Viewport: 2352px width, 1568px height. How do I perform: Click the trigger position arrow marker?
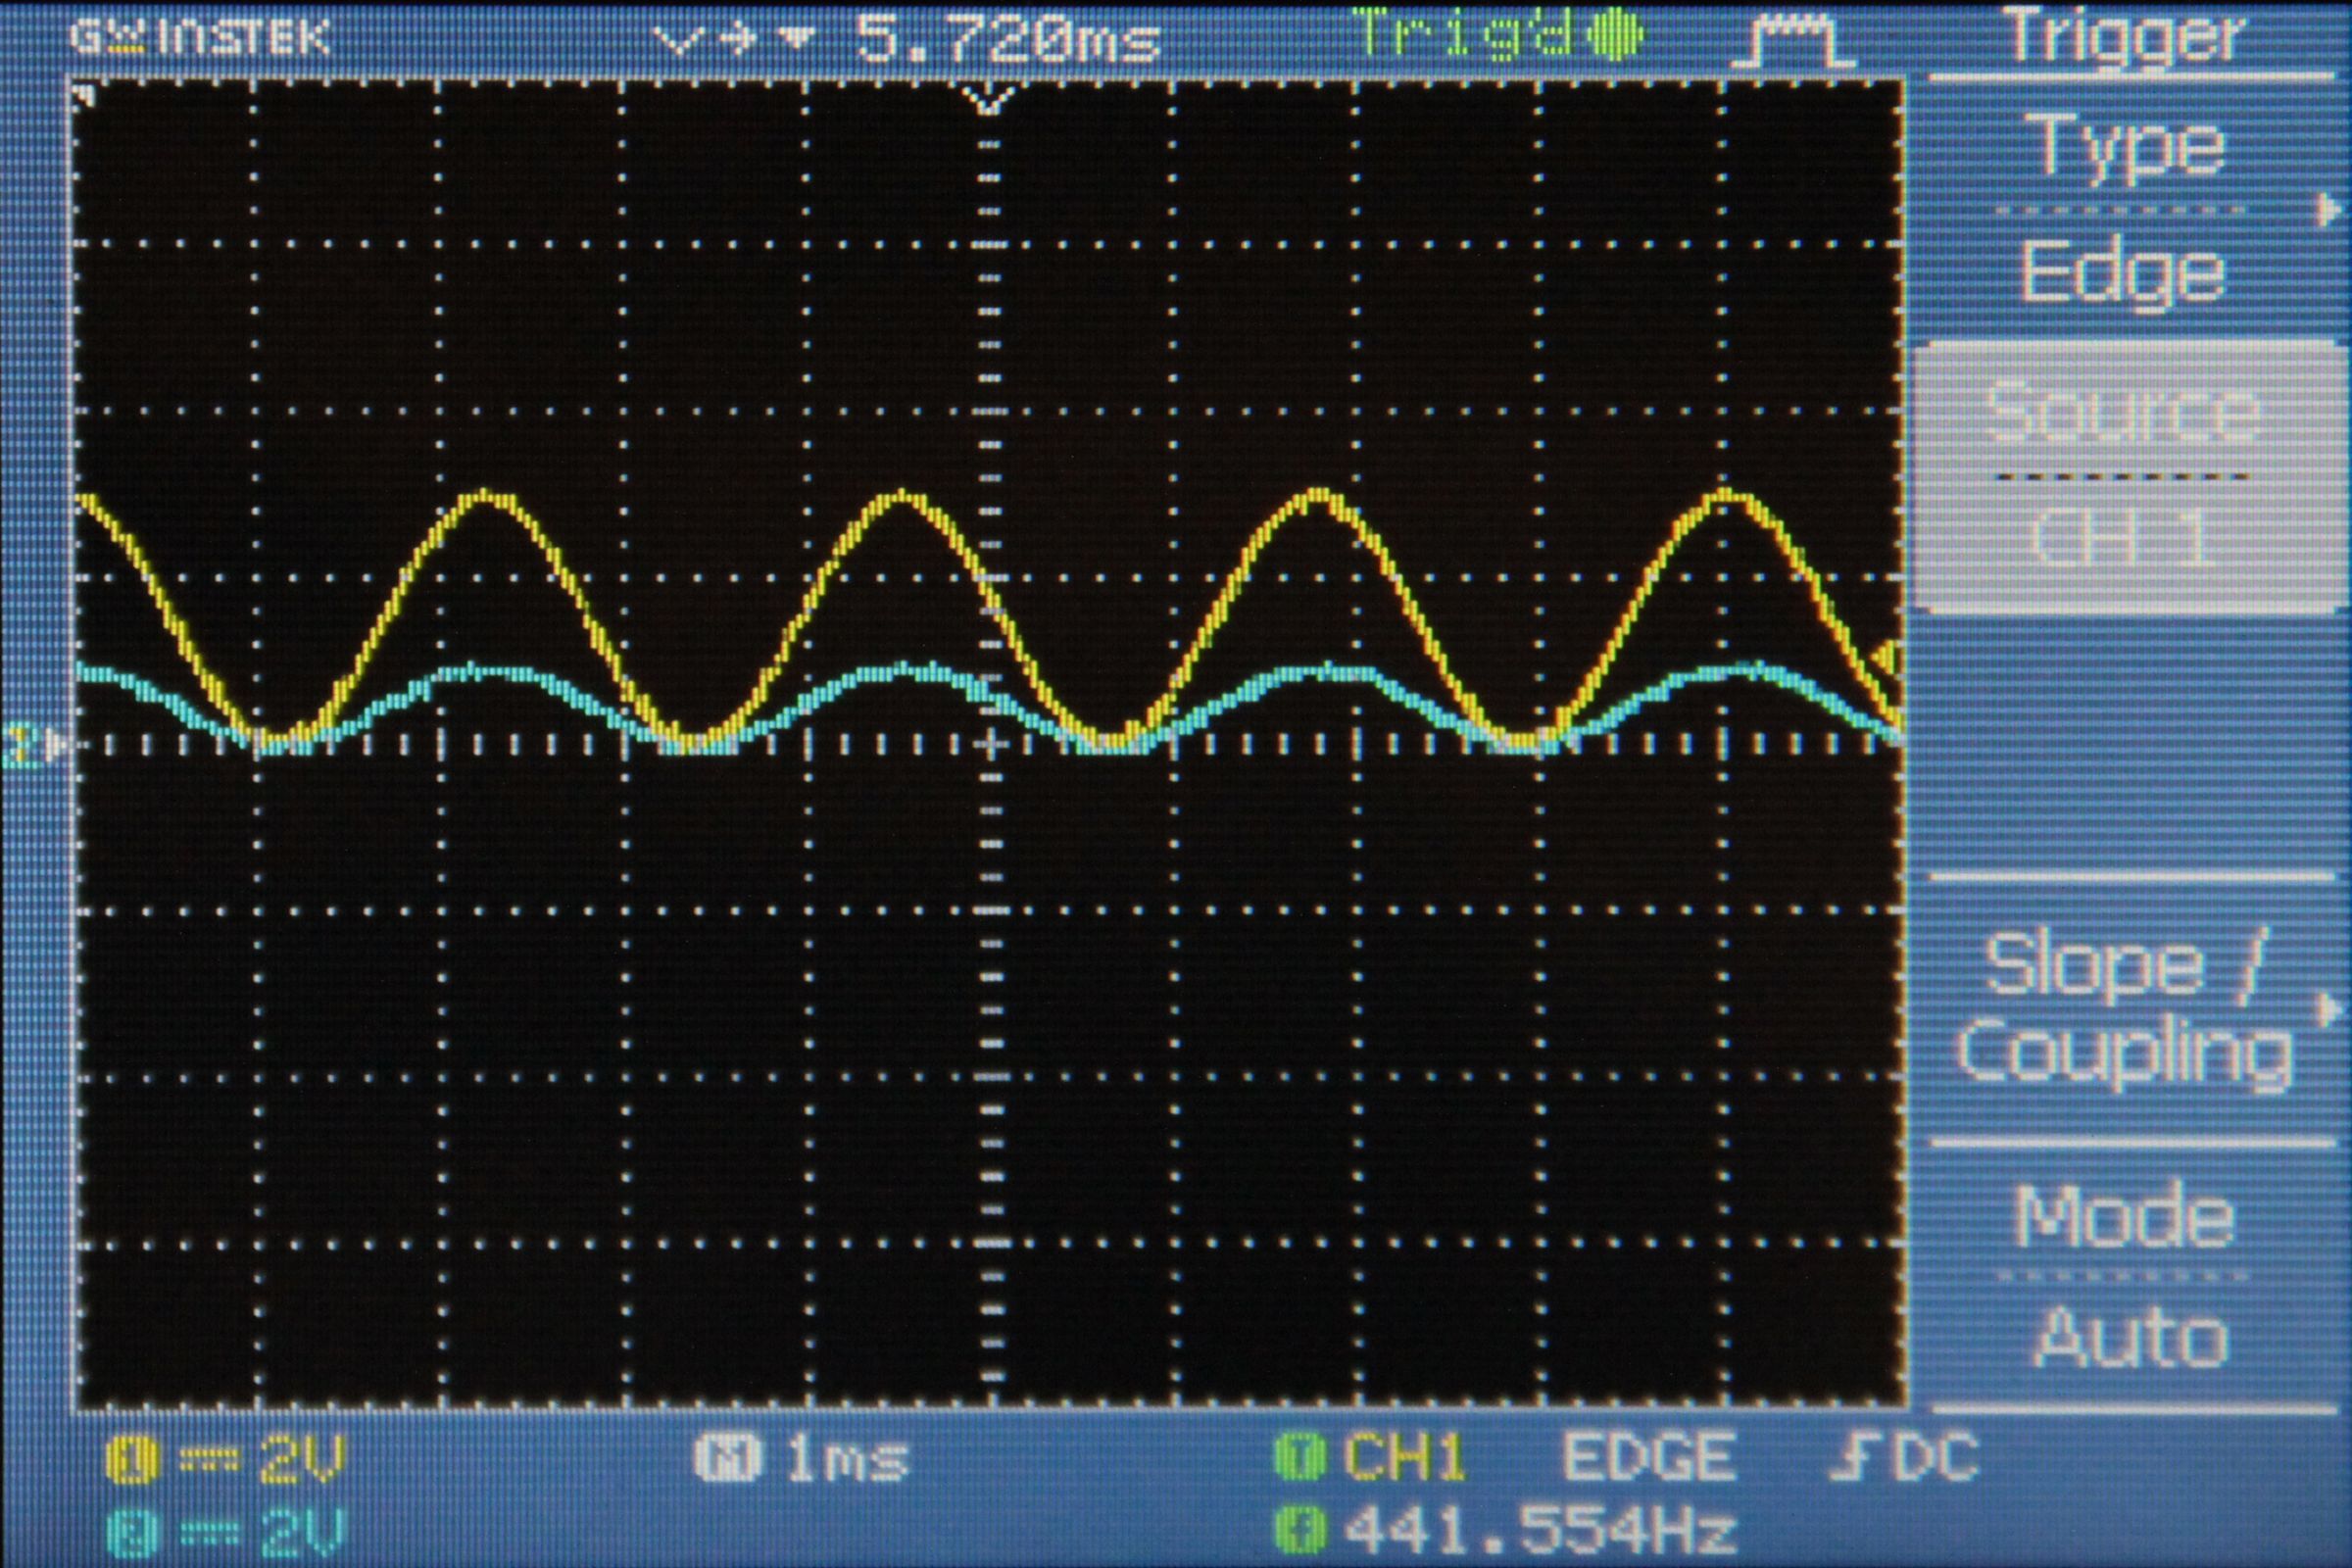pos(988,100)
